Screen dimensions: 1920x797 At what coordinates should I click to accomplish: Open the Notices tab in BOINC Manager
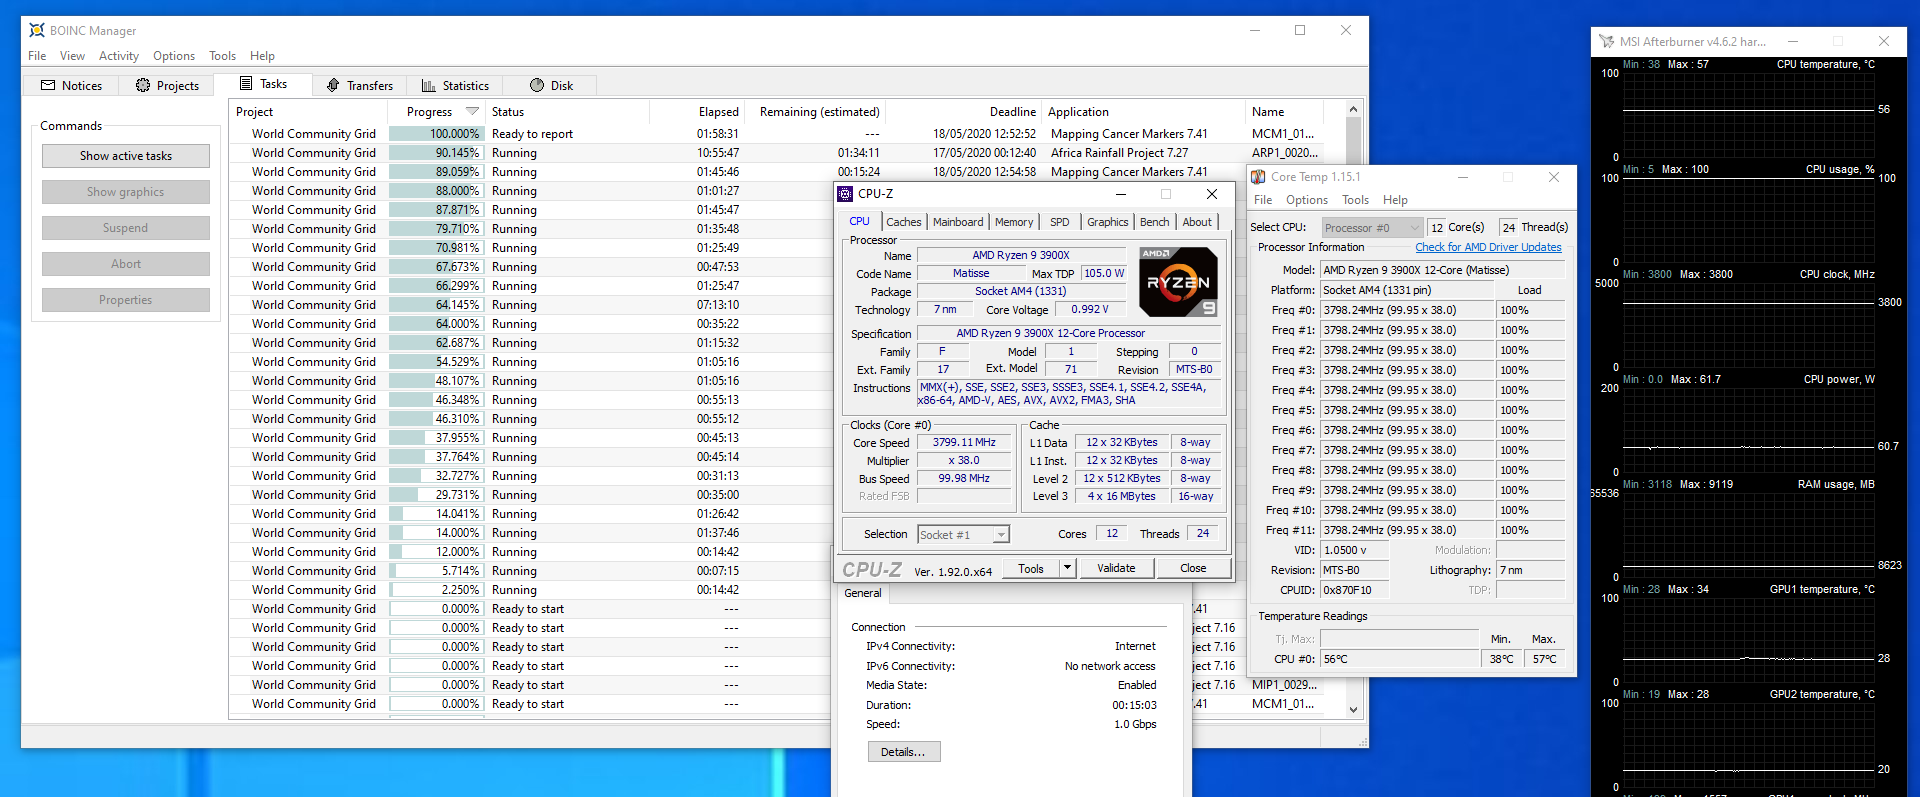click(71, 86)
